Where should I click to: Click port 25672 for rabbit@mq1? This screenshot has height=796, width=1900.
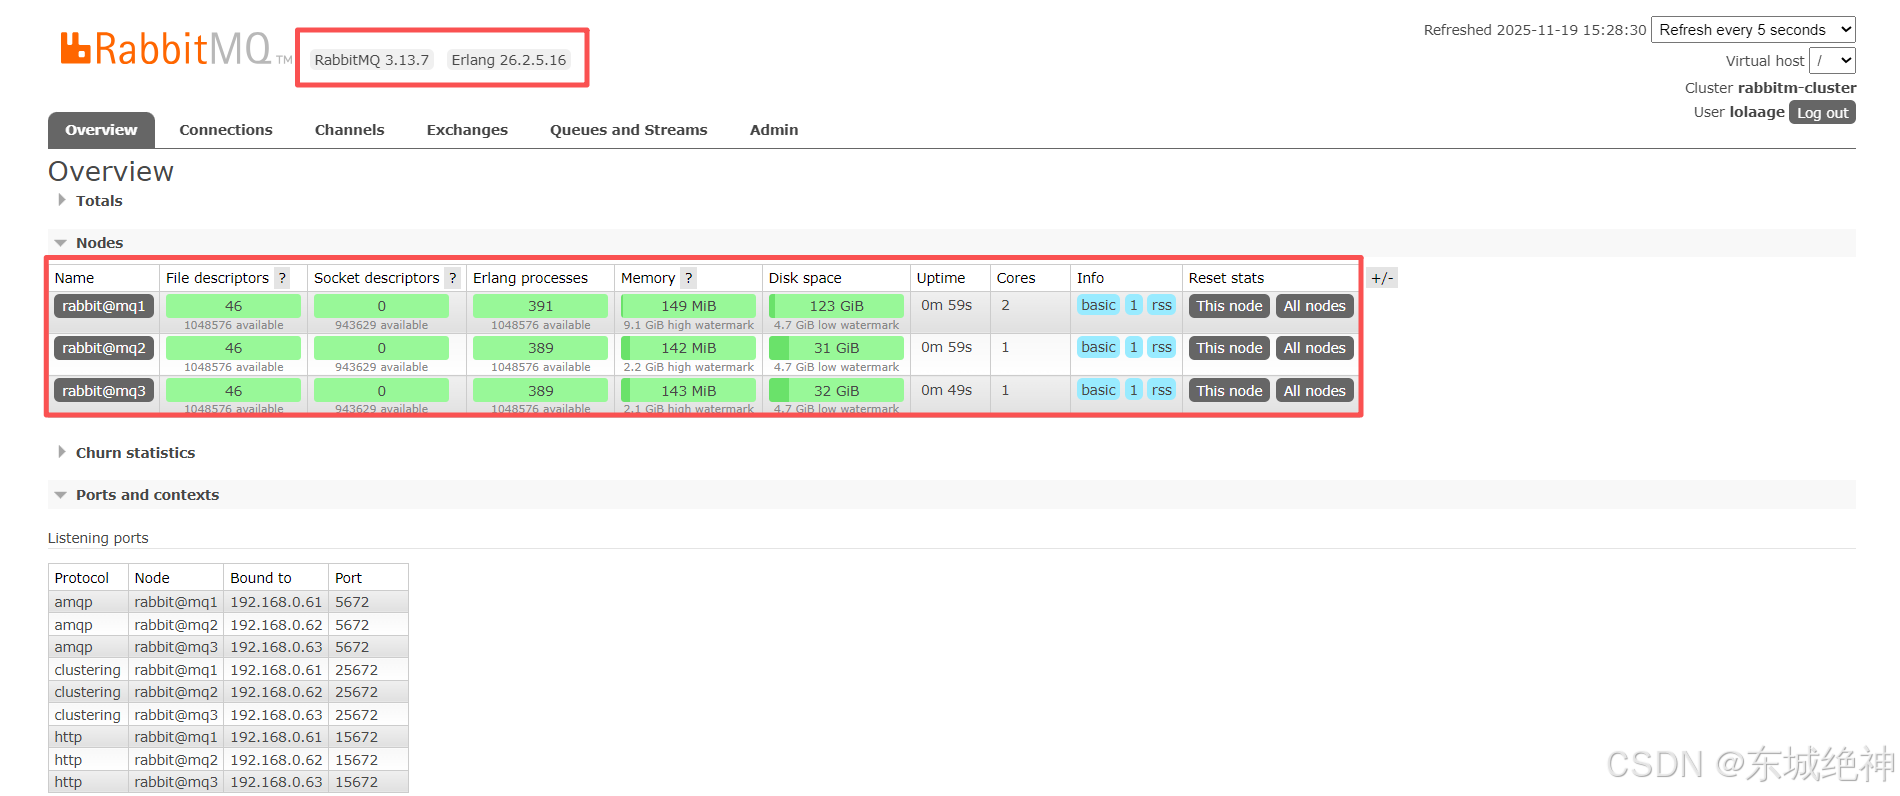click(x=356, y=670)
